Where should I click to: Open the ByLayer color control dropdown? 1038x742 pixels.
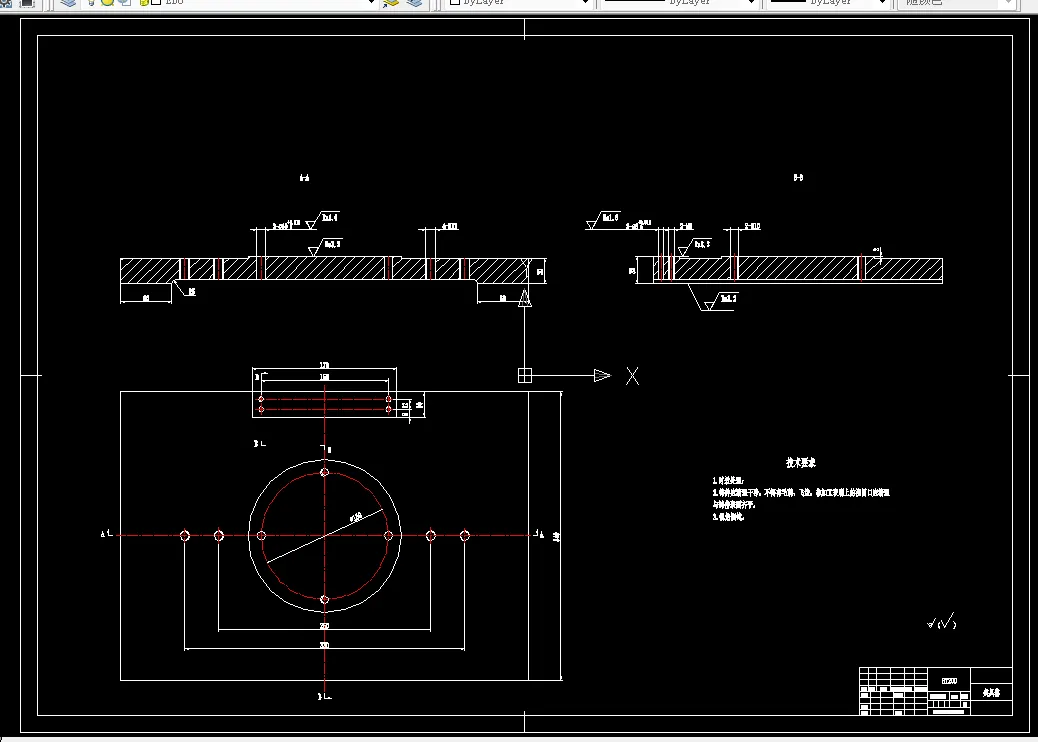pos(585,3)
